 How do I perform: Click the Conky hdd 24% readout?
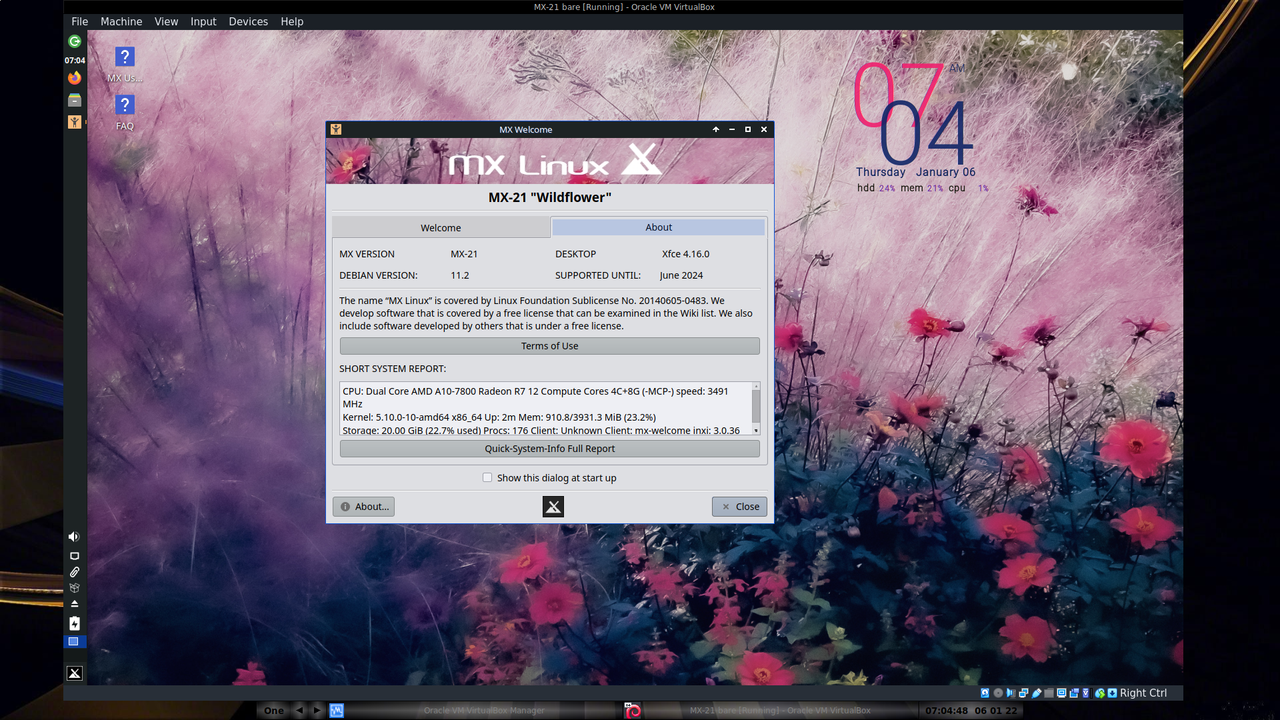876,188
